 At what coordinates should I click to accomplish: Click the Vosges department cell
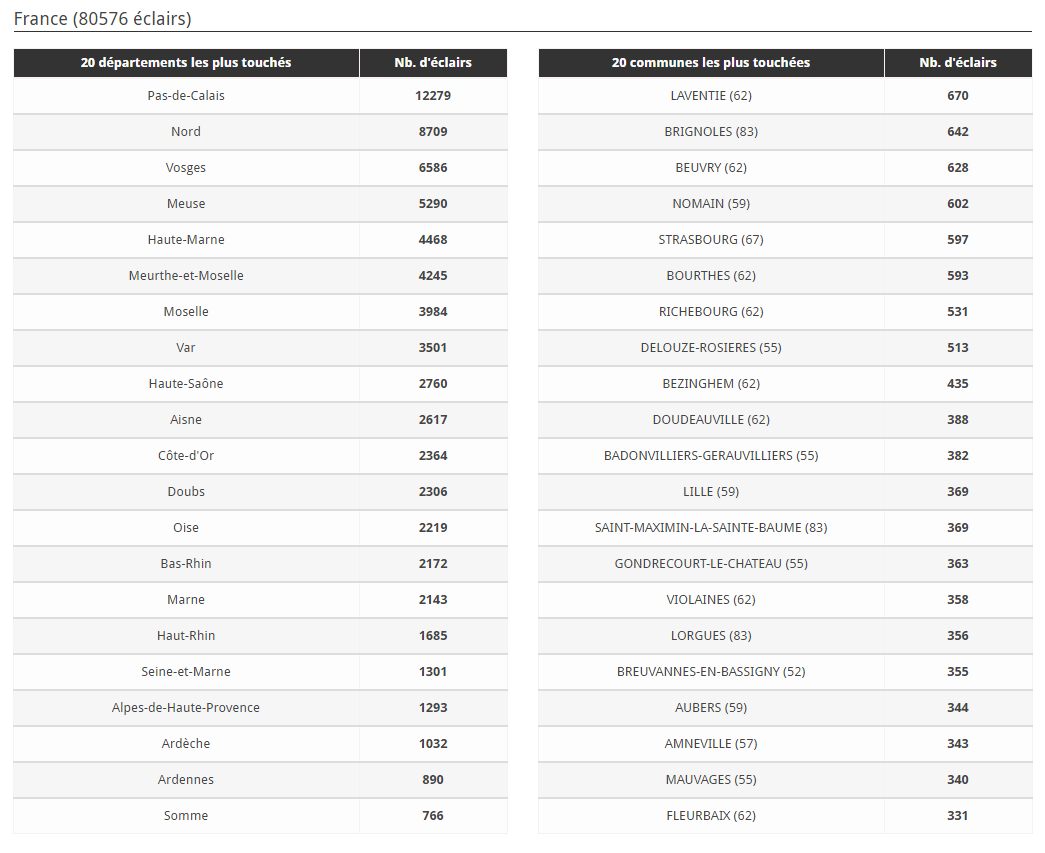point(186,167)
